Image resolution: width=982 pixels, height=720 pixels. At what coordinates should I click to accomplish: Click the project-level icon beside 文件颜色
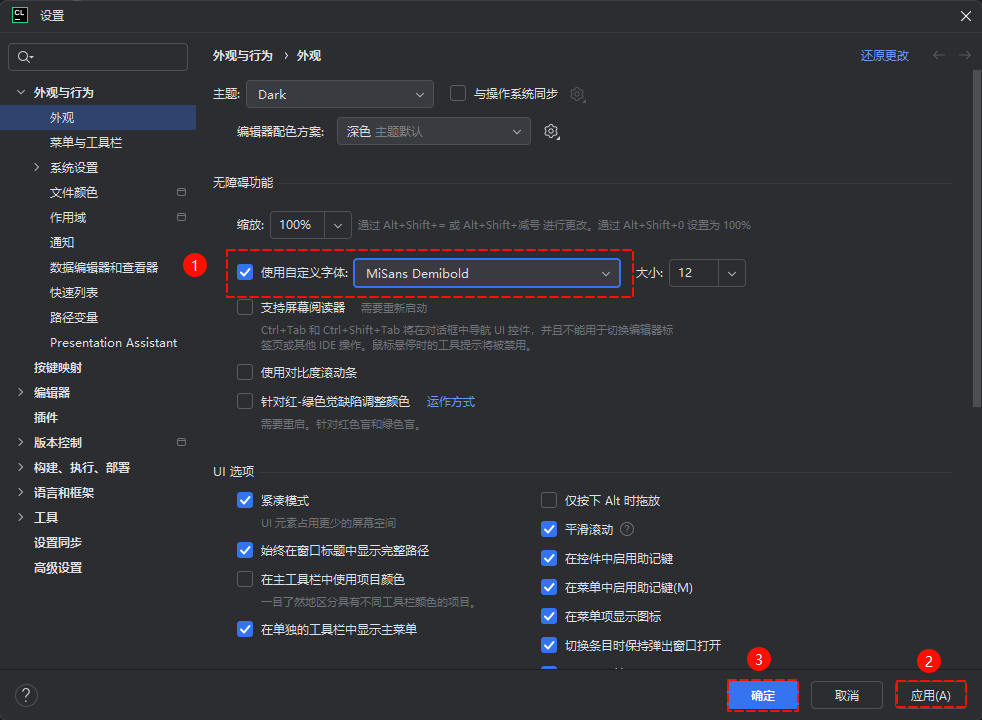[x=181, y=192]
